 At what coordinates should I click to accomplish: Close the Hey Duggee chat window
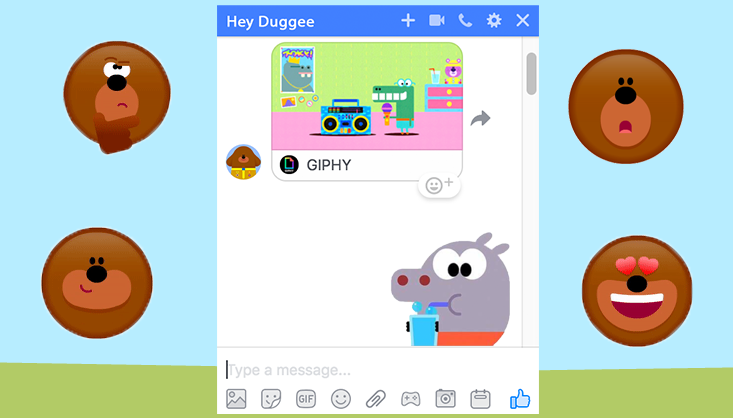click(523, 21)
